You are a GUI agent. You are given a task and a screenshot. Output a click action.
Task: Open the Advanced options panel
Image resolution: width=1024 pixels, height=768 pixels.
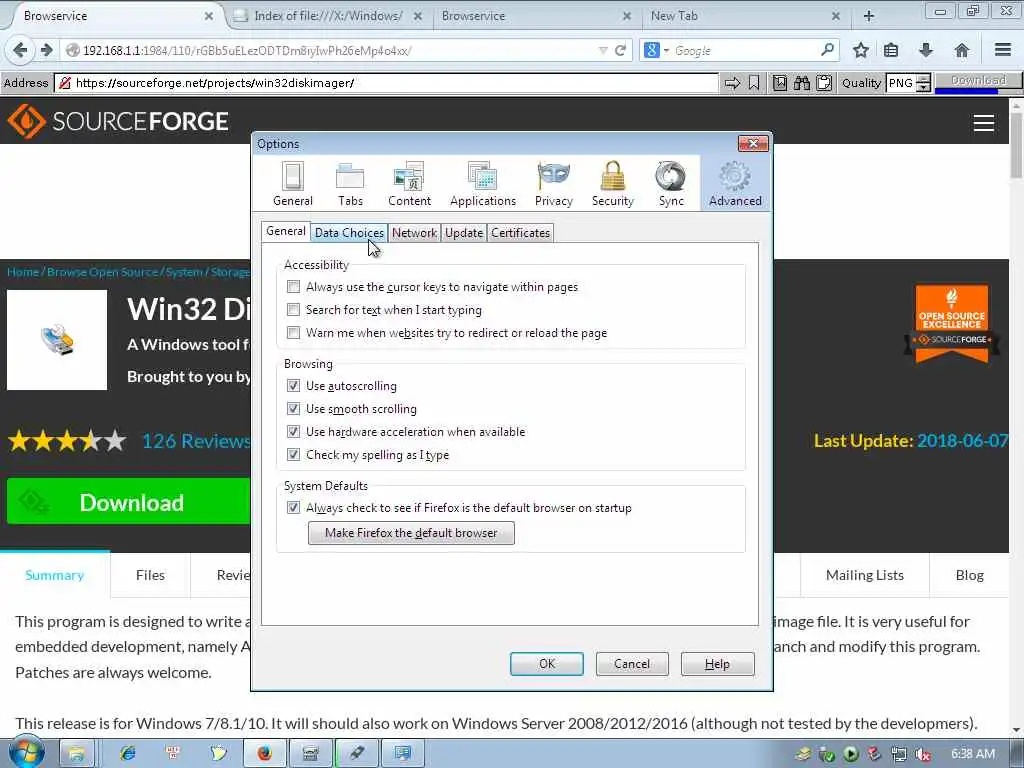click(735, 184)
